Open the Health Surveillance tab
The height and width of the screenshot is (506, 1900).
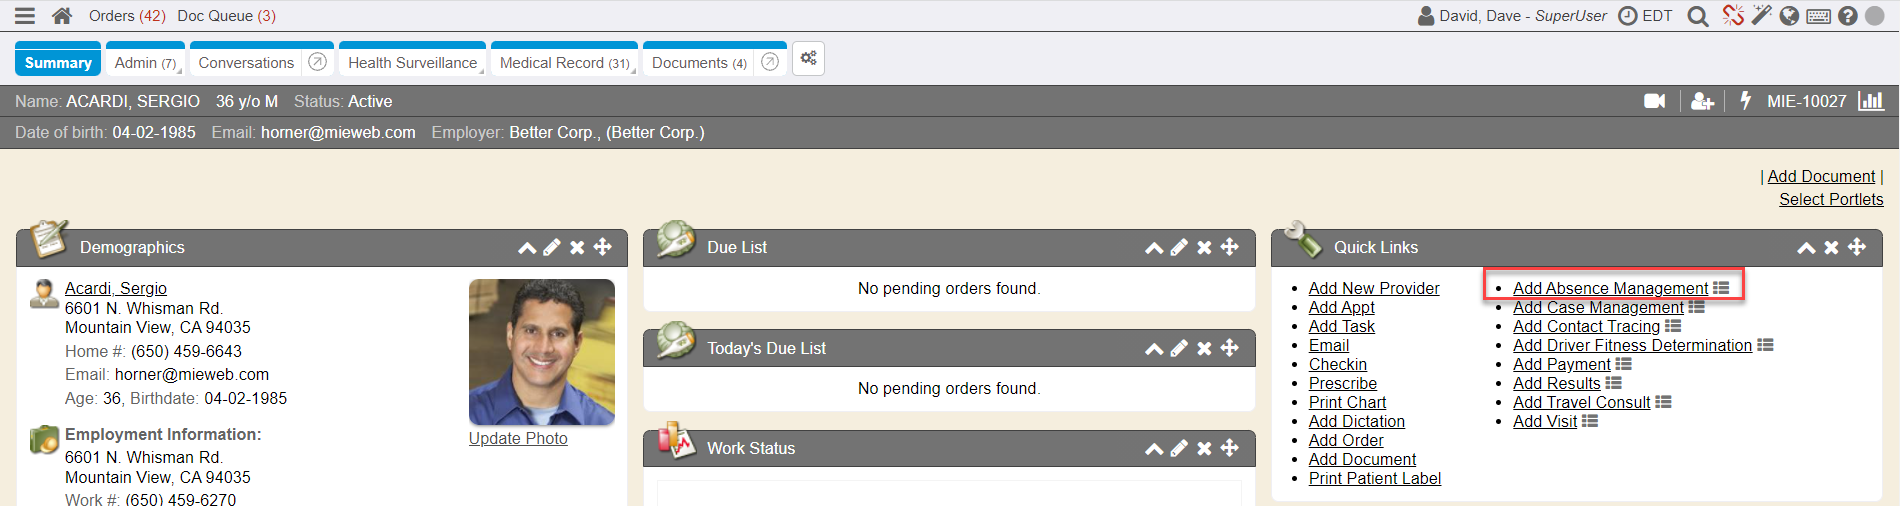coord(412,62)
